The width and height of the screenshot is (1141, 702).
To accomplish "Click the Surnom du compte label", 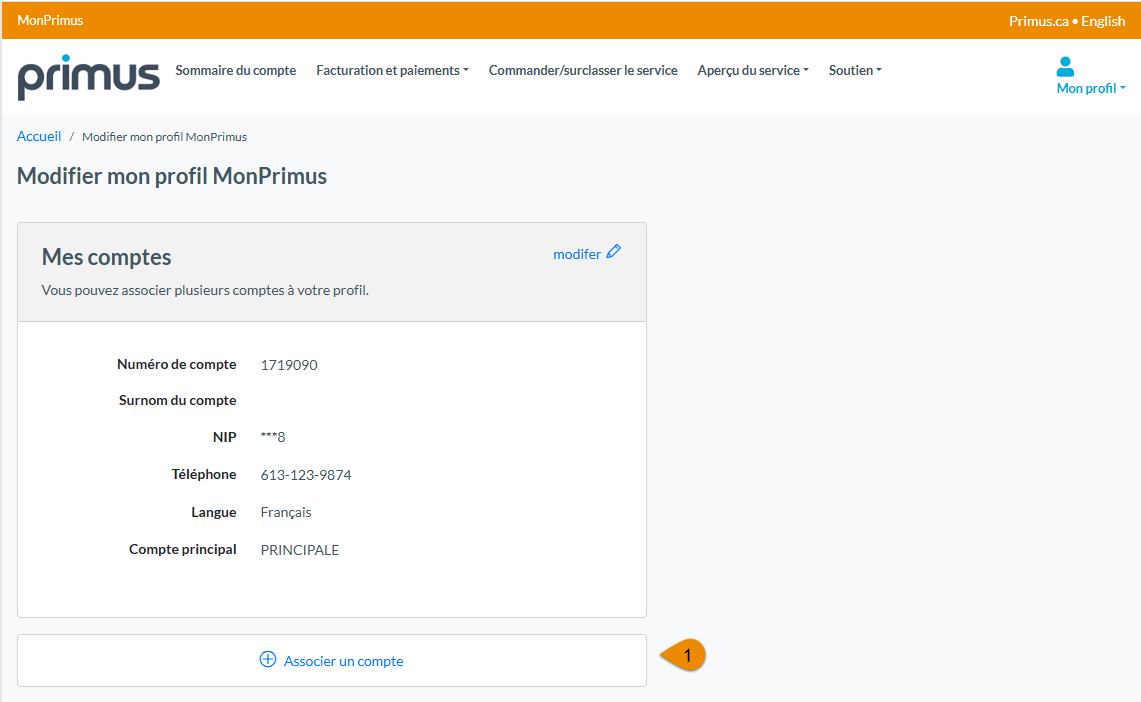I will [x=178, y=400].
